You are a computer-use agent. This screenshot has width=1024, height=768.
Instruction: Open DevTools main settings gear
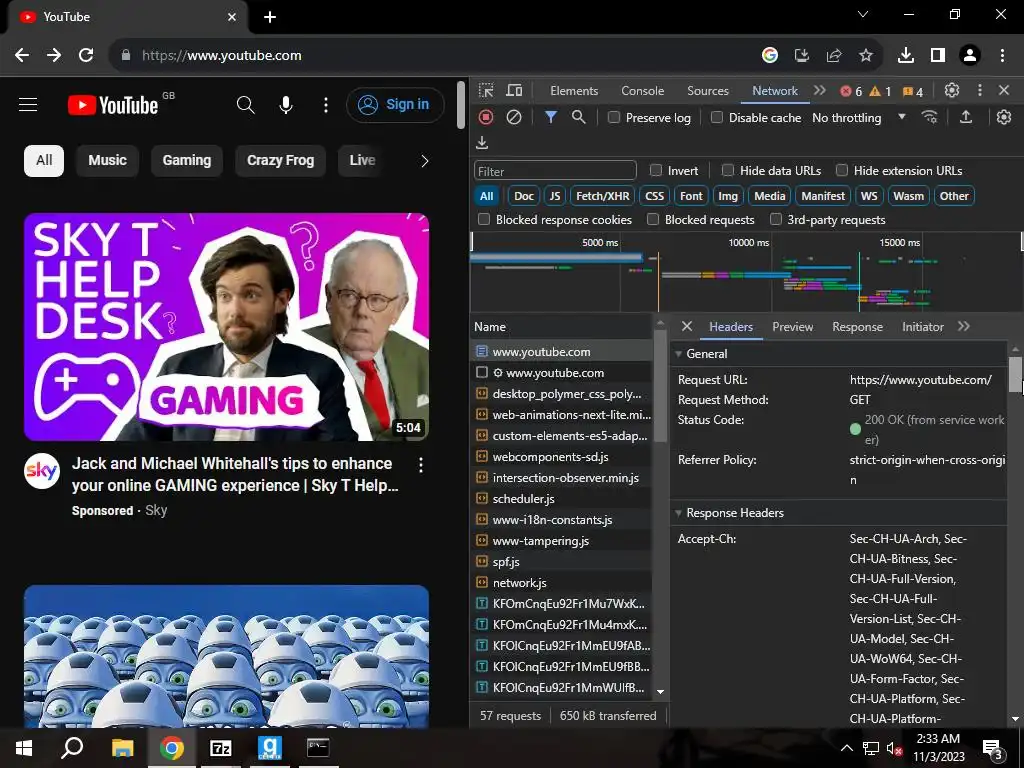[x=952, y=90]
